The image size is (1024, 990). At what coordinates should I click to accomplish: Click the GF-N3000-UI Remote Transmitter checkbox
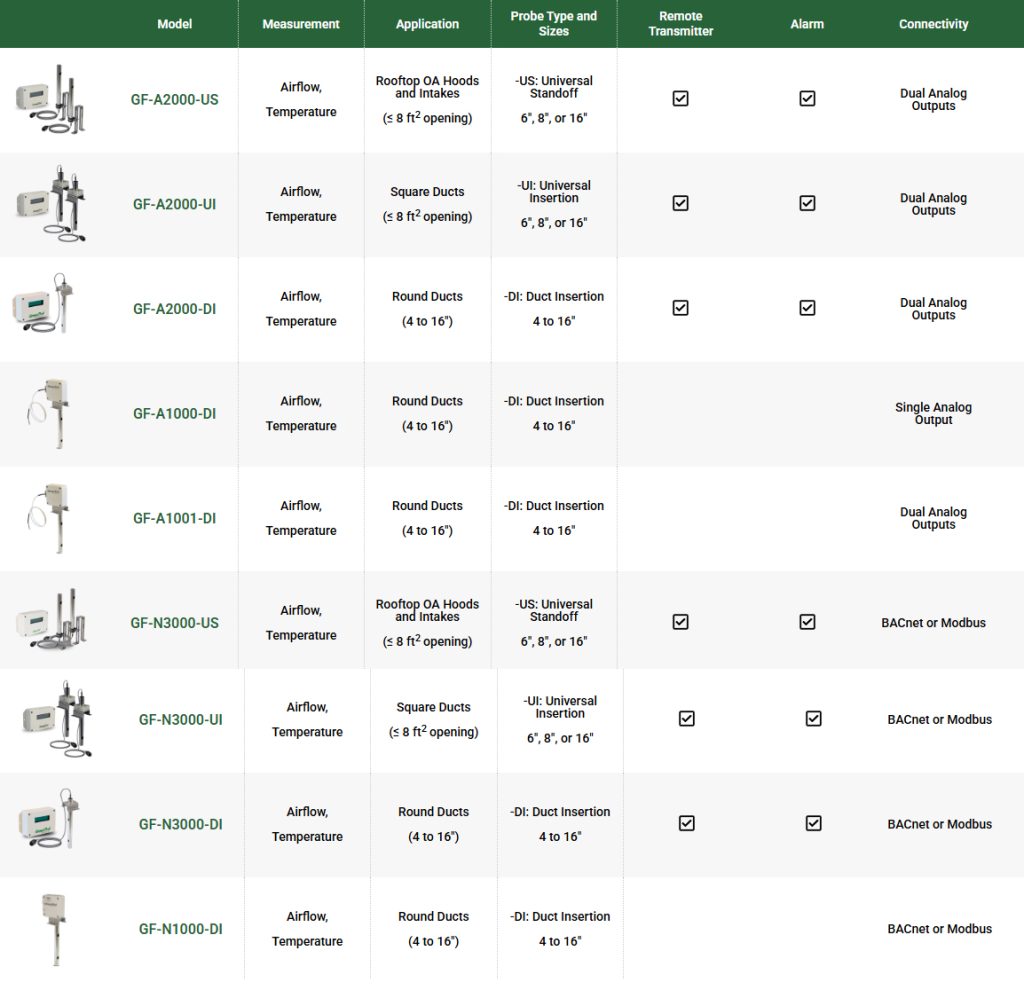point(686,718)
